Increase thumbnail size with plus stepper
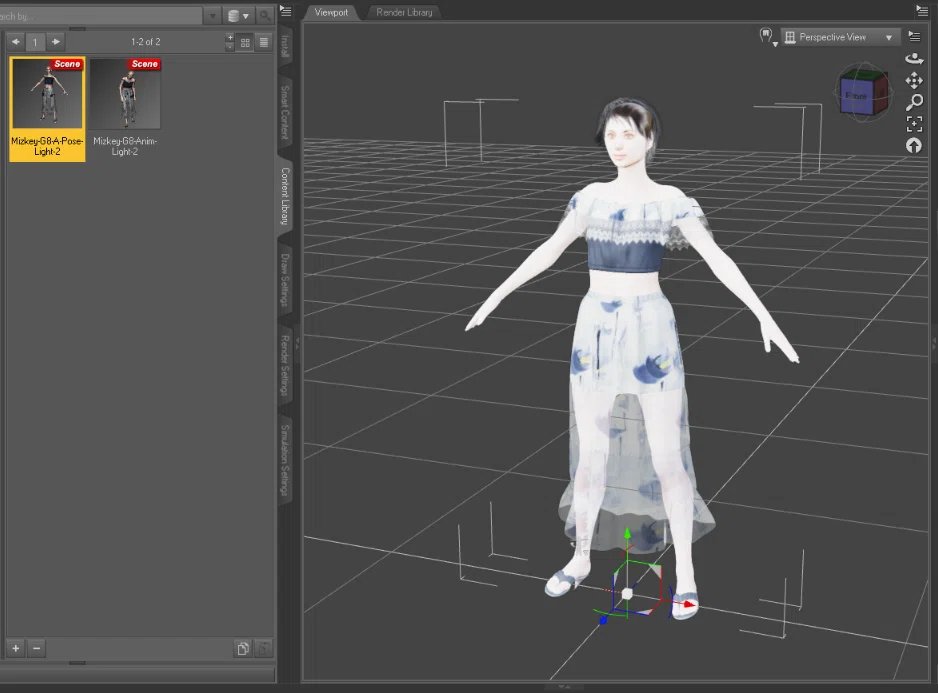Screen dimensions: 938x693 pyautogui.click(x=230, y=38)
